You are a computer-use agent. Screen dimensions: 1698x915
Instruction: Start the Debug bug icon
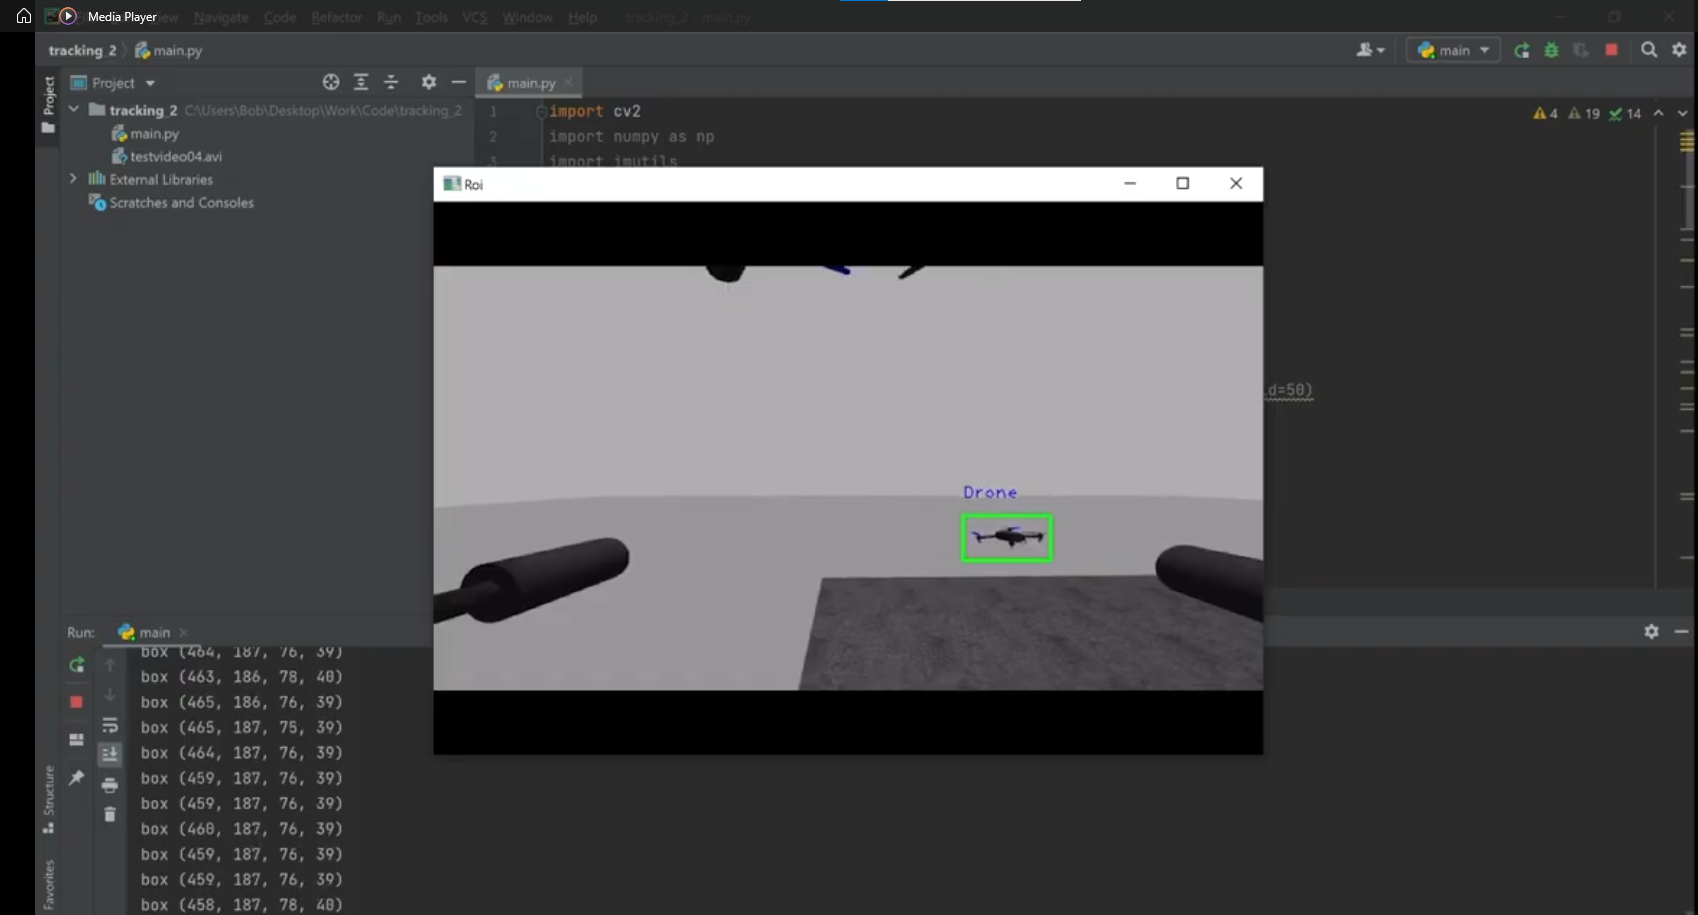pos(1551,50)
